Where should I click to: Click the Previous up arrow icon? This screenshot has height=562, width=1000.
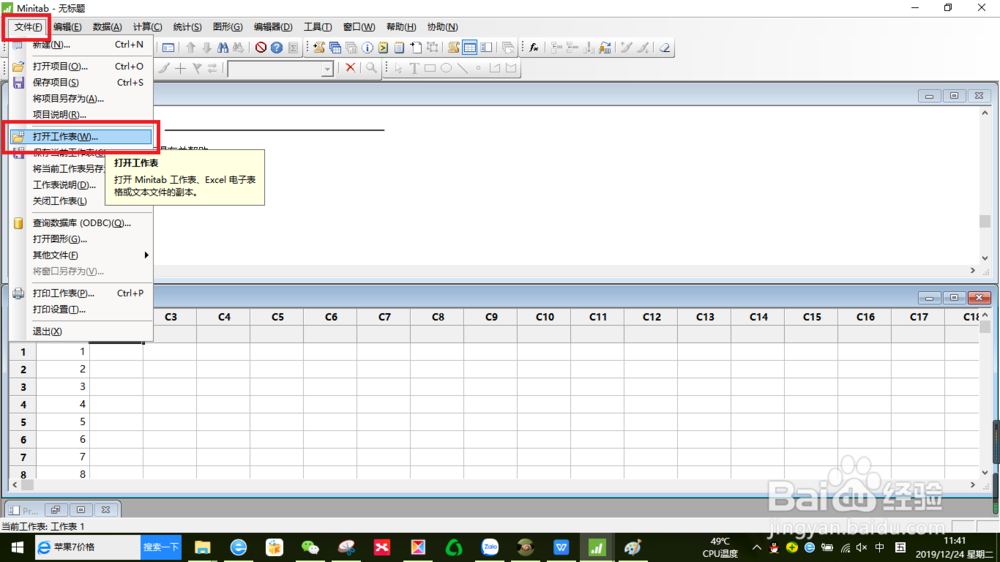point(191,48)
